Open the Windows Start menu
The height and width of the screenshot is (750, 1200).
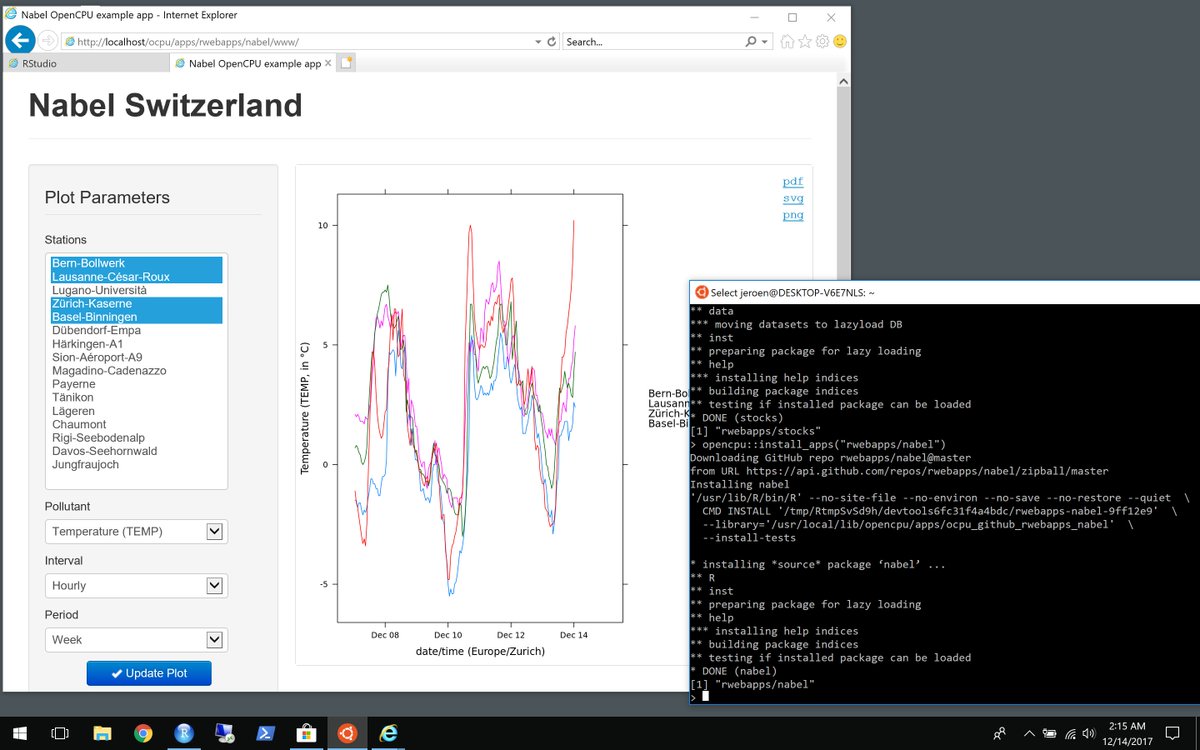19,733
